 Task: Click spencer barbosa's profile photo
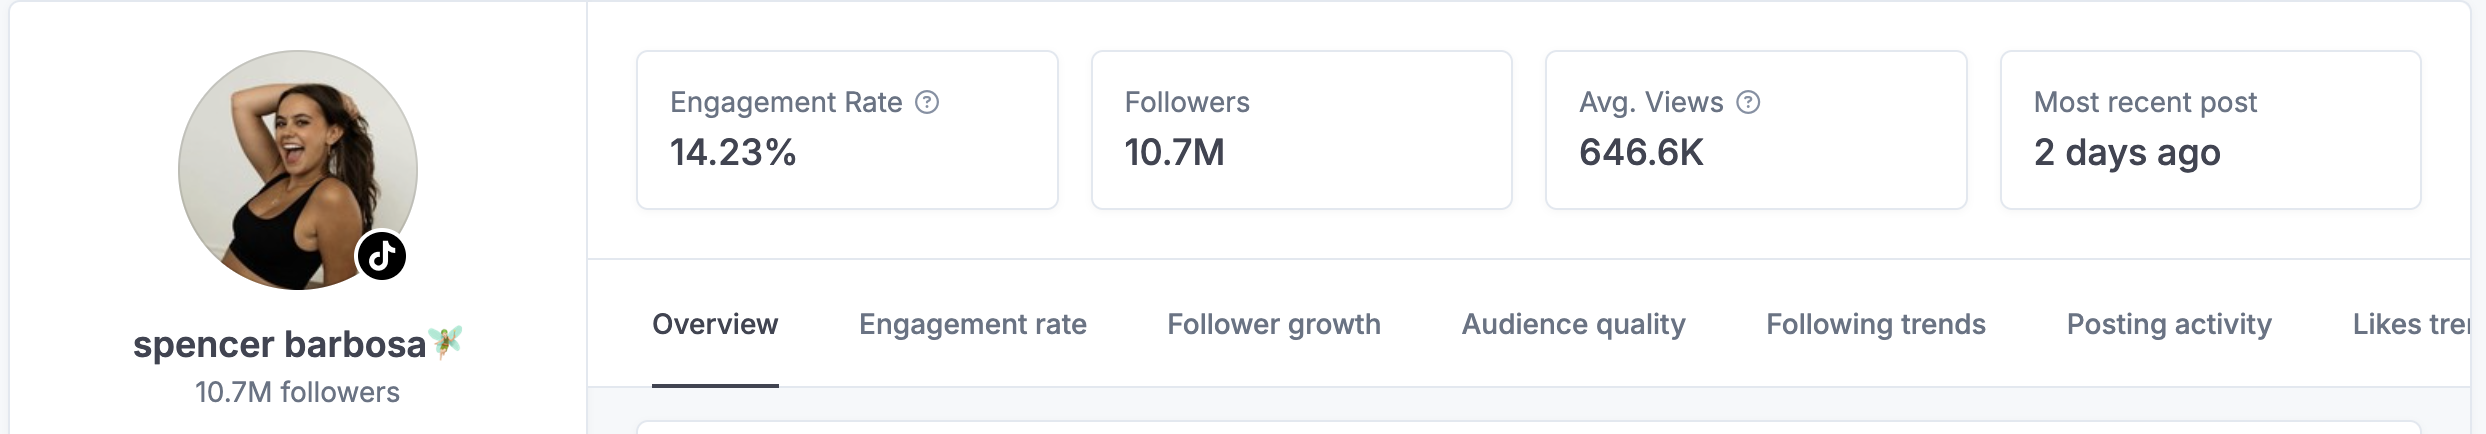(x=297, y=170)
